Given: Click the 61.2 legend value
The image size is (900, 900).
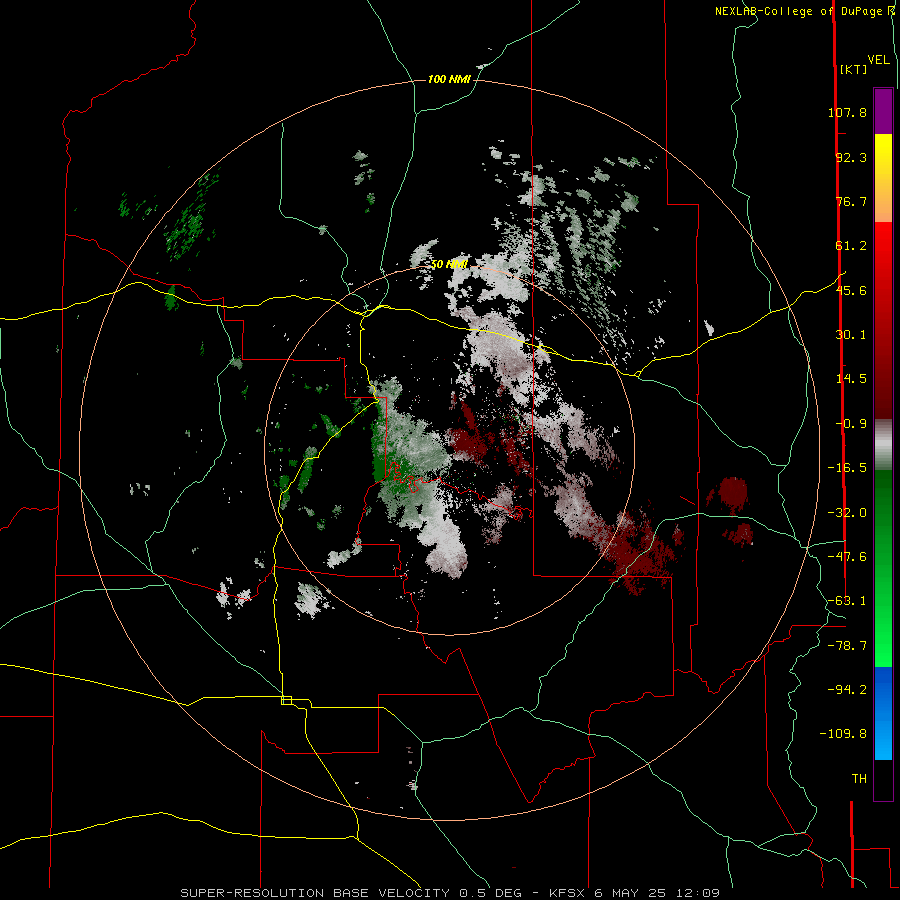Looking at the screenshot, I should point(851,246).
